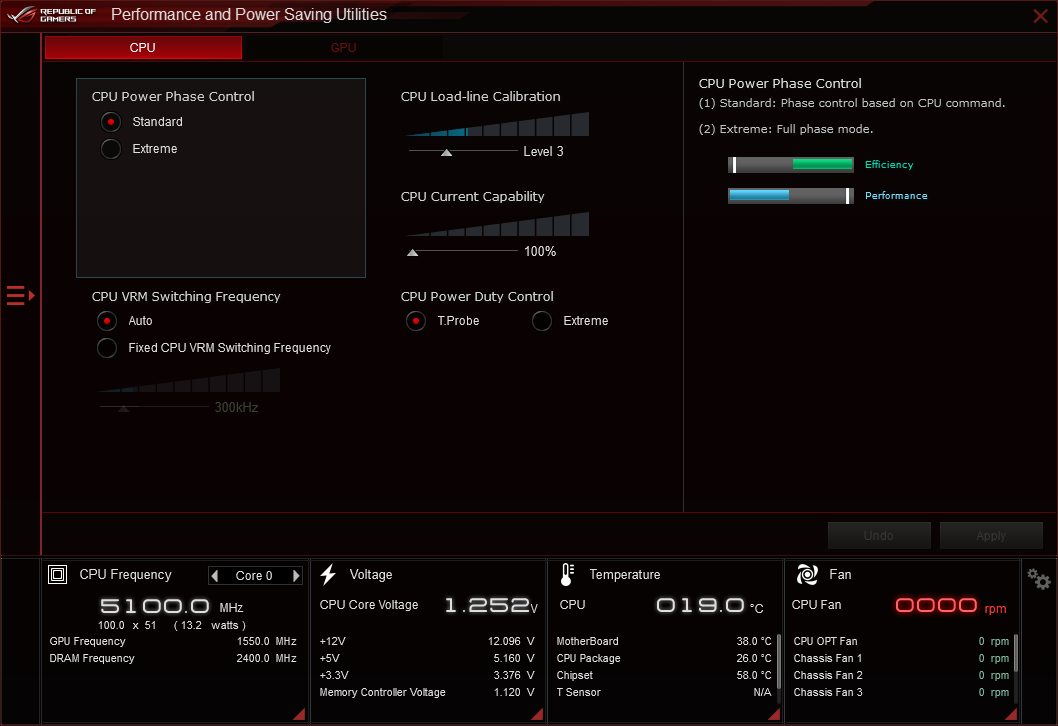Close the Performance and Power Saving window

pos(1040,16)
